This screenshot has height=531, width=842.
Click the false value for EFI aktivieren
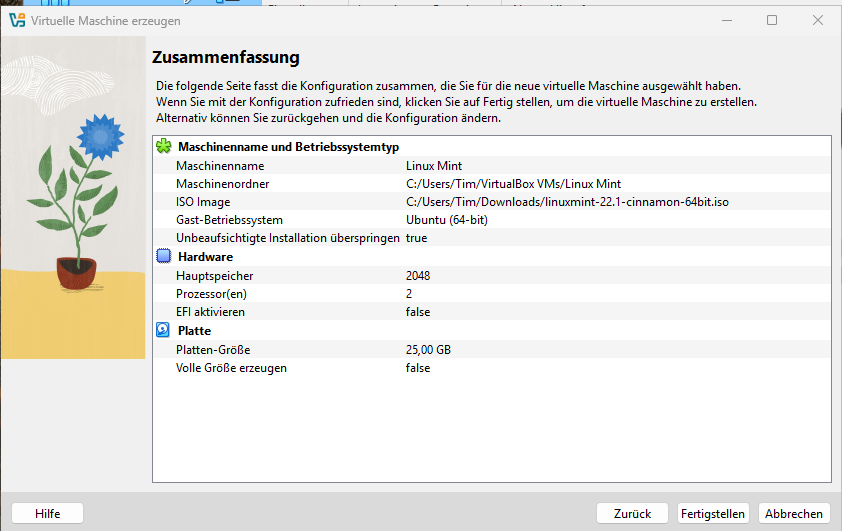[418, 312]
